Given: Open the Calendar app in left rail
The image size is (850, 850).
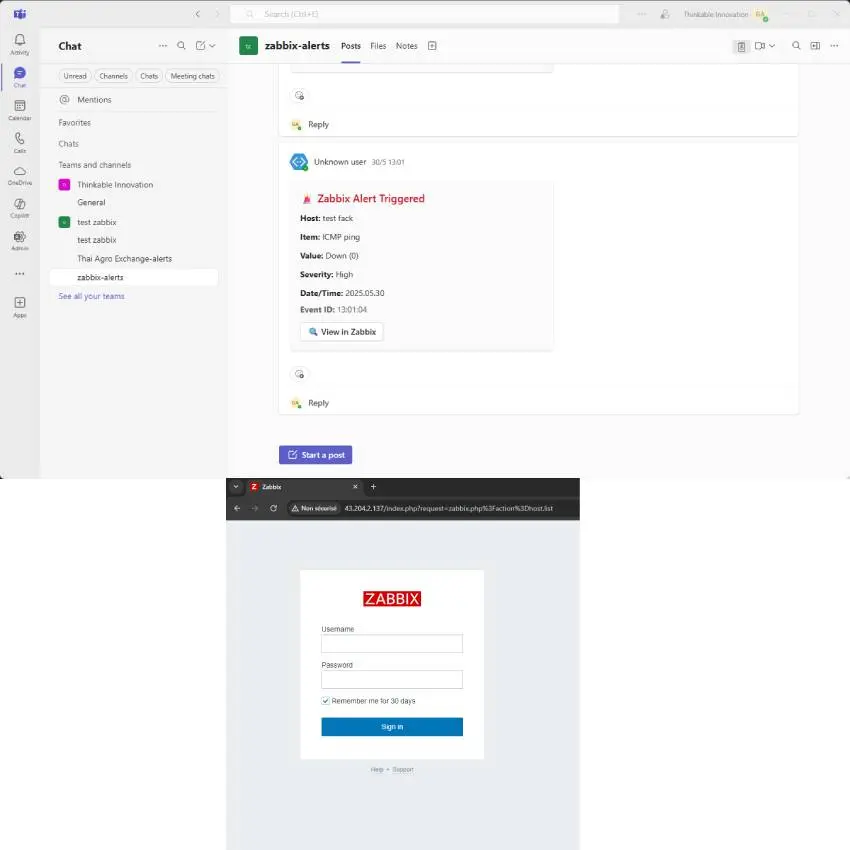Looking at the screenshot, I should (x=19, y=108).
